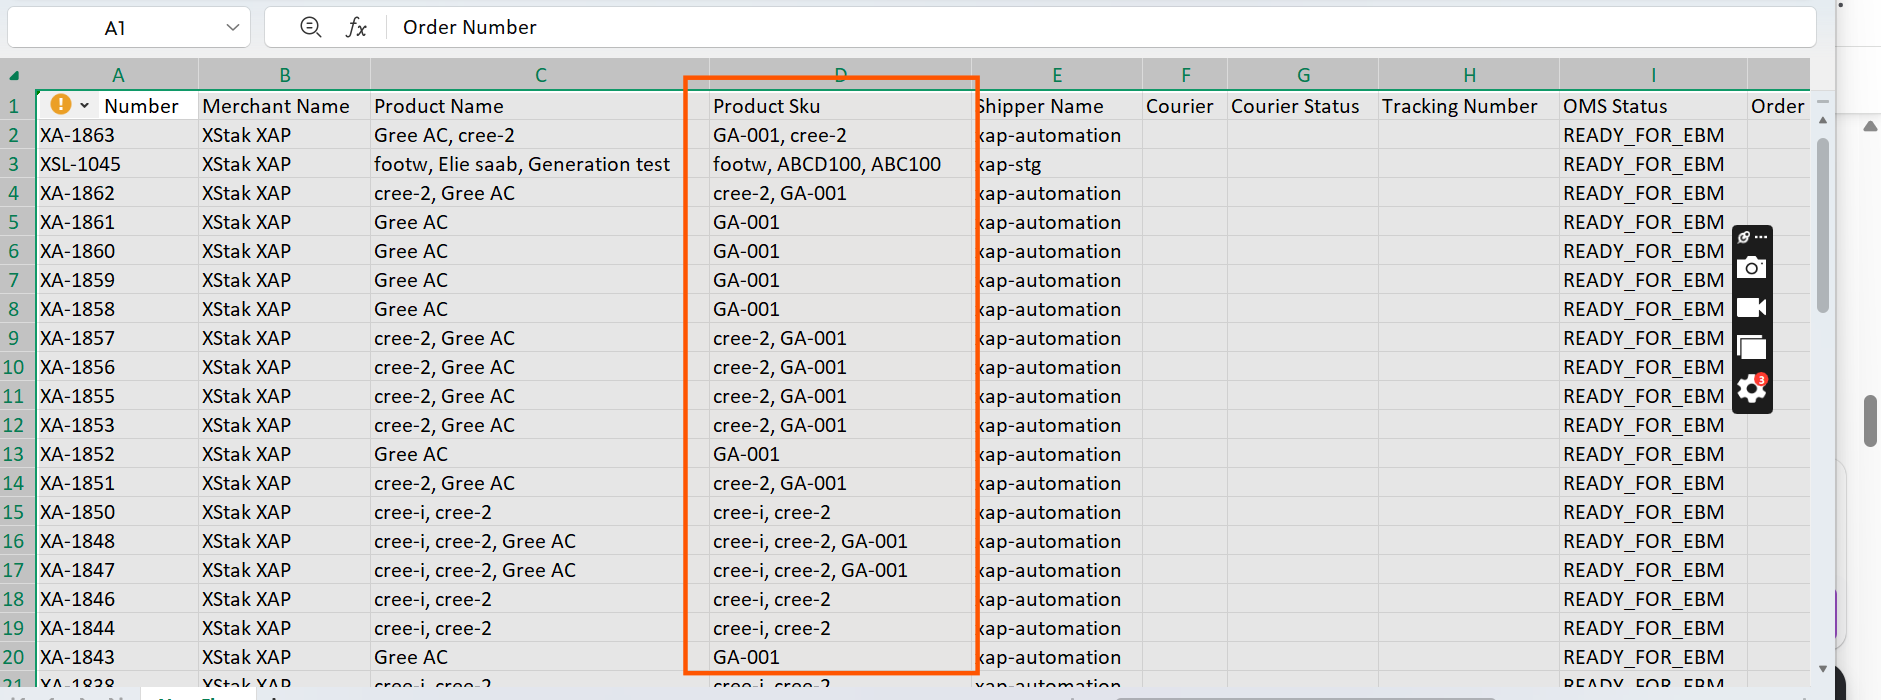Click the Product Sku header cell
The image size is (1881, 700).
click(841, 106)
